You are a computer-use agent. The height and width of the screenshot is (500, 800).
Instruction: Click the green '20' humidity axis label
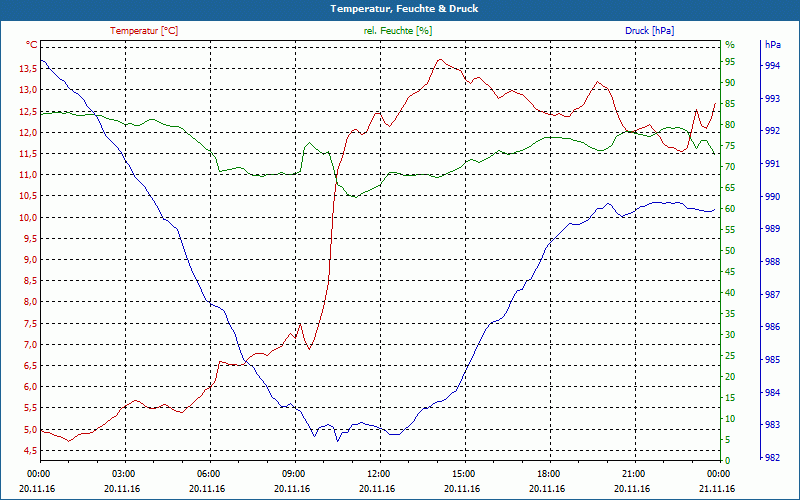click(x=730, y=377)
